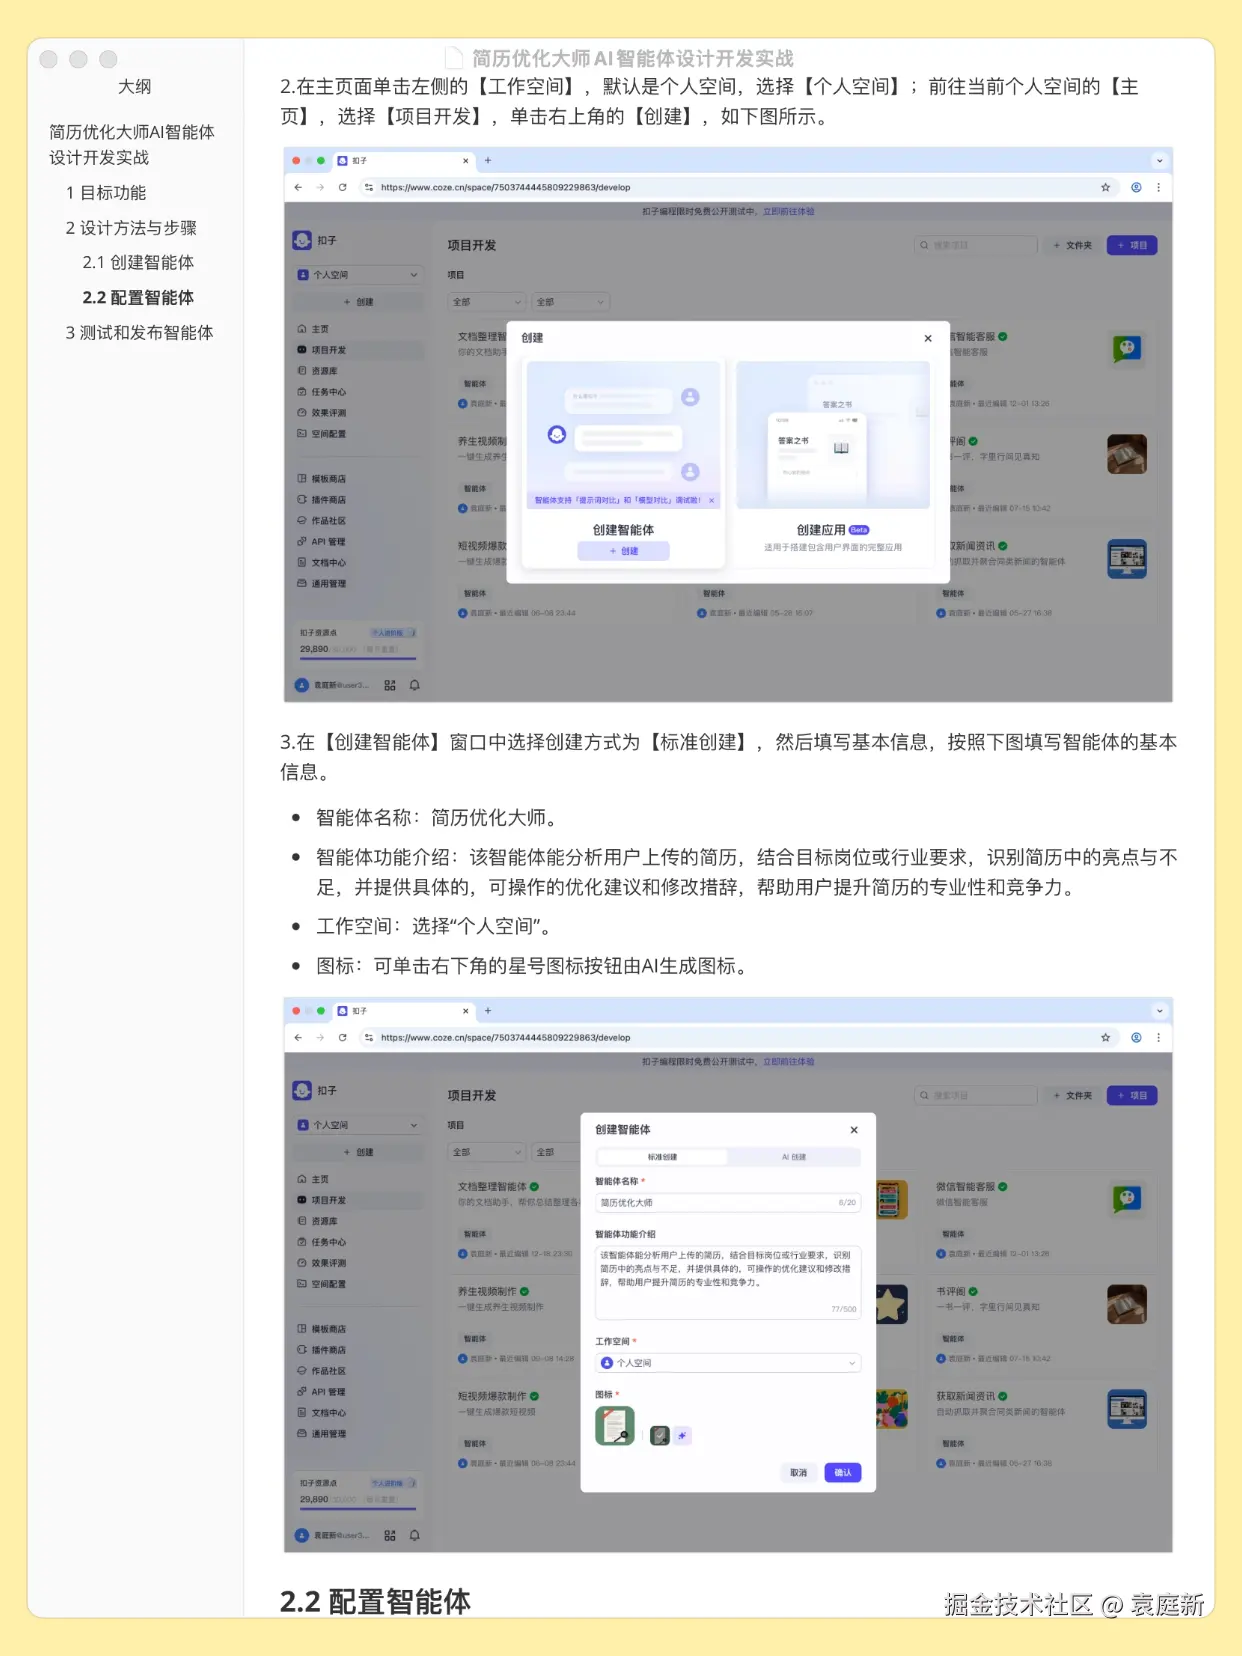
Task: Click notification bell in 创建 dialog screenshot
Action: [414, 685]
